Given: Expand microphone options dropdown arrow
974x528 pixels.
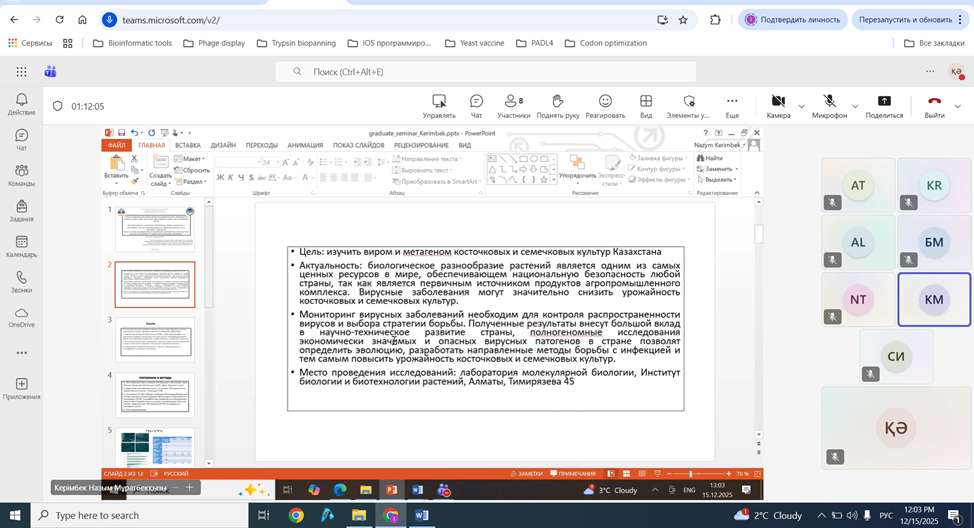Looking at the screenshot, I should (855, 106).
